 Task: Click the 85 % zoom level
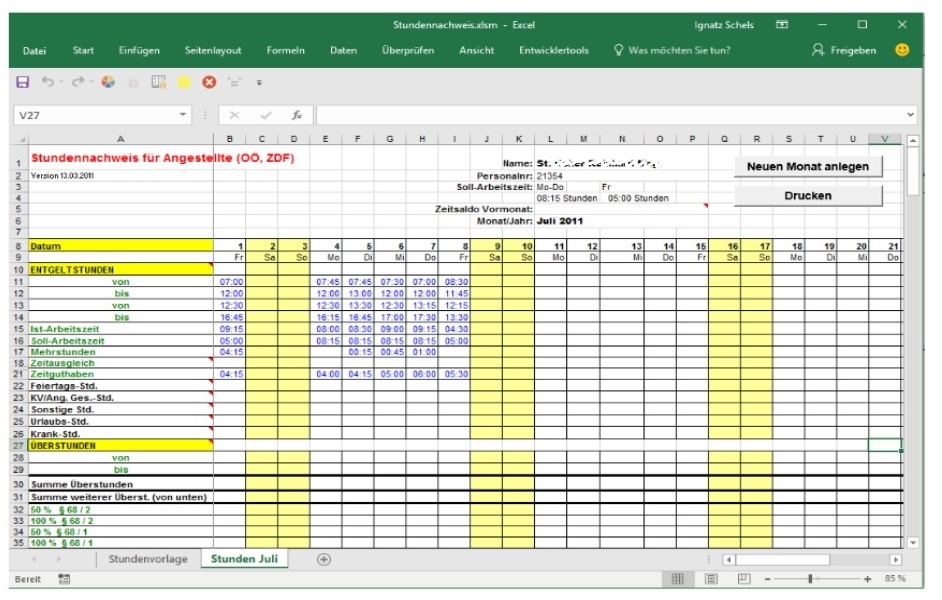coord(895,579)
